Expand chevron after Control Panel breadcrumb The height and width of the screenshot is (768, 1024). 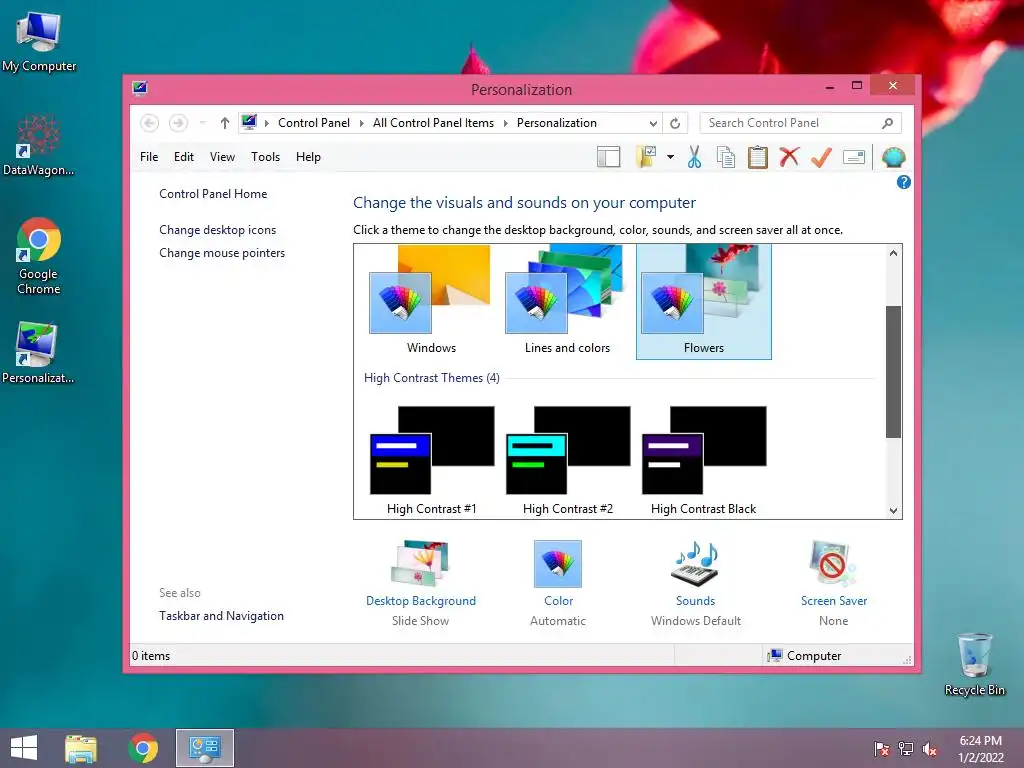pos(361,123)
